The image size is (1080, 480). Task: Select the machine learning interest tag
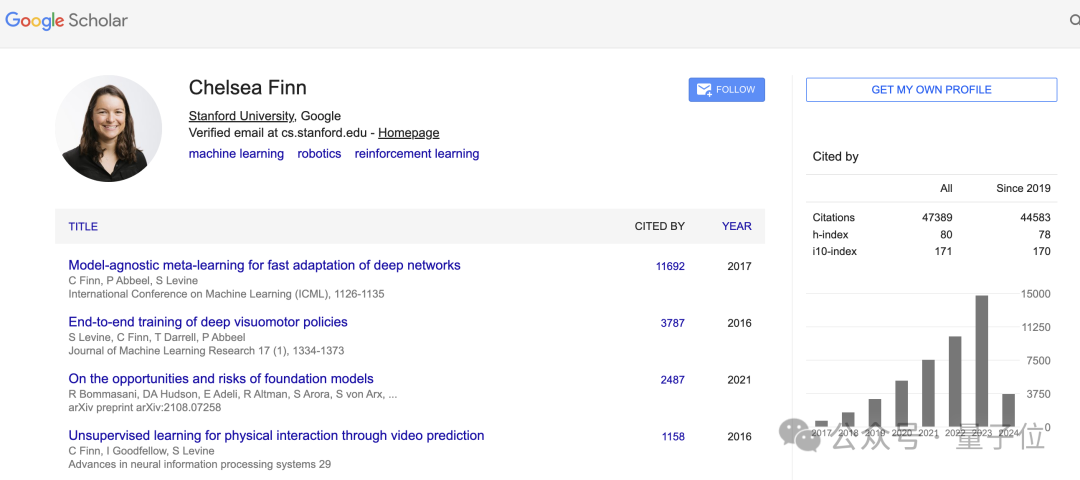click(x=236, y=154)
